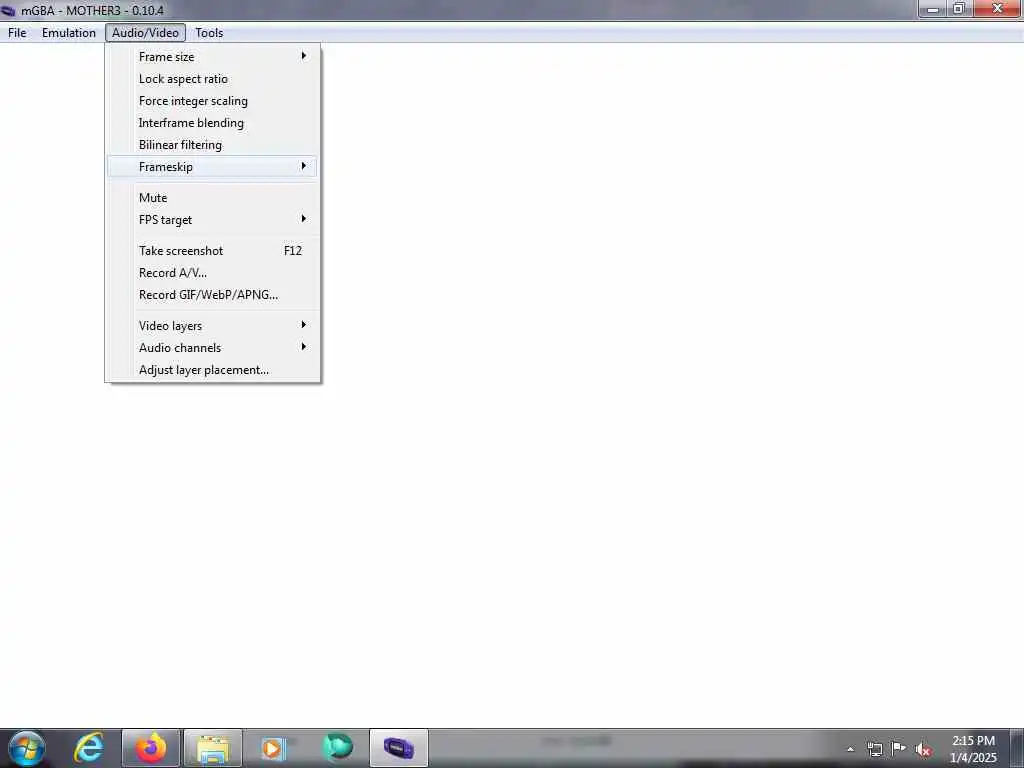Expand the Audio channels submenu
The width and height of the screenshot is (1024, 768).
coord(213,348)
